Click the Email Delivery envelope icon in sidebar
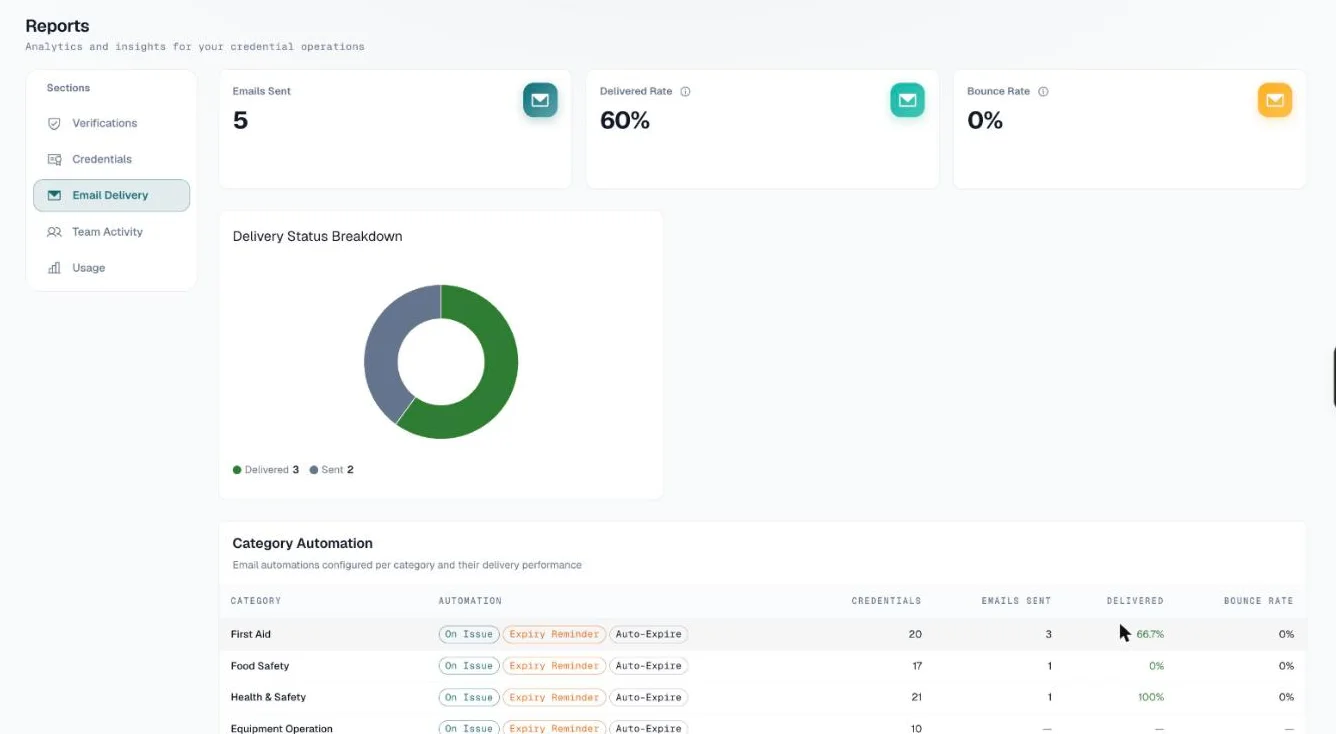 click(54, 195)
